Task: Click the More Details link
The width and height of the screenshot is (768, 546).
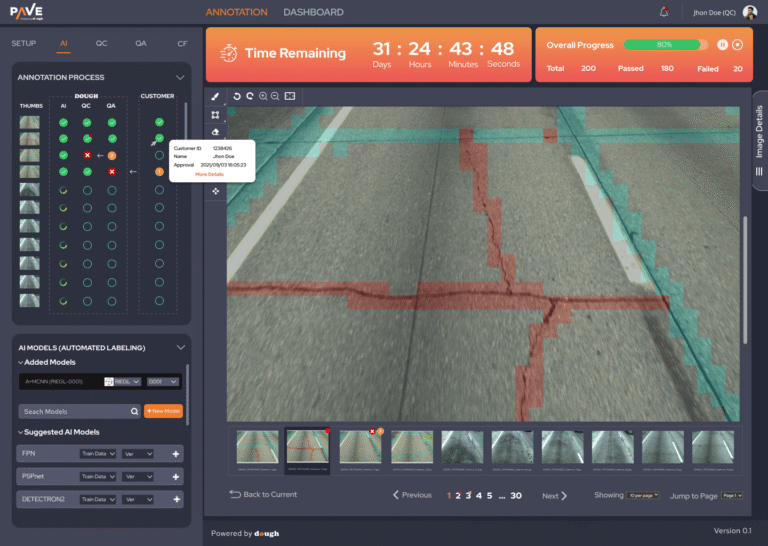Action: pyautogui.click(x=209, y=174)
